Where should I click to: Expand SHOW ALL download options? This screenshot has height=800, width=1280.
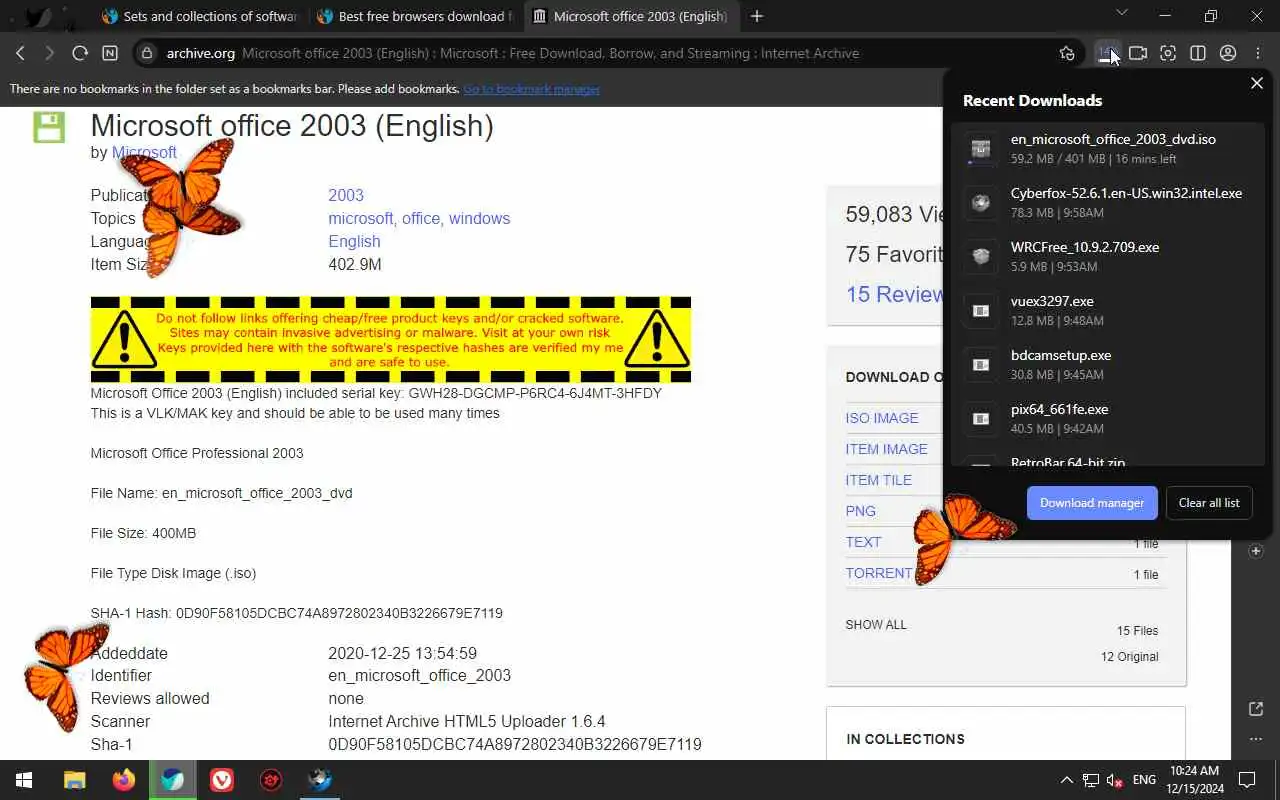point(876,625)
